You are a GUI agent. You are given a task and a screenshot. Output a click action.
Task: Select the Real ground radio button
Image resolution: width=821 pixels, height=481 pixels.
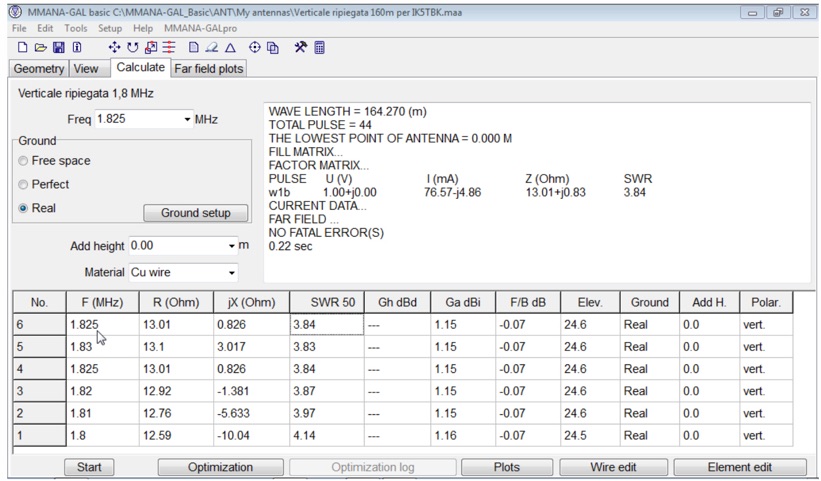pos(23,209)
